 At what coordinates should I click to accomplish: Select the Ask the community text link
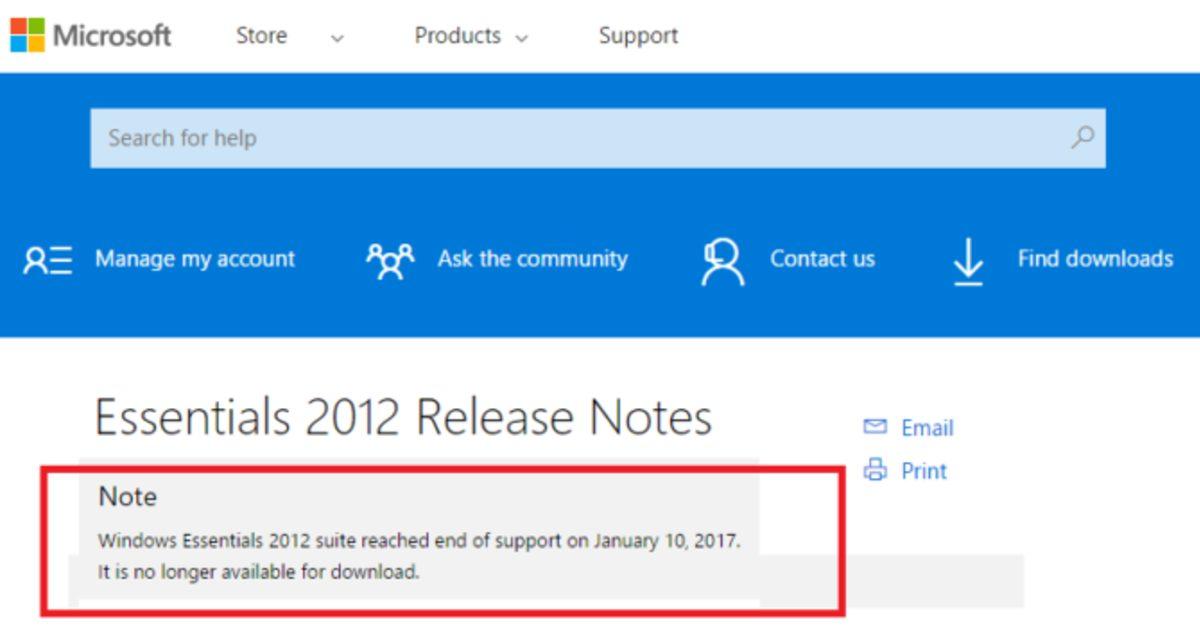tap(532, 259)
